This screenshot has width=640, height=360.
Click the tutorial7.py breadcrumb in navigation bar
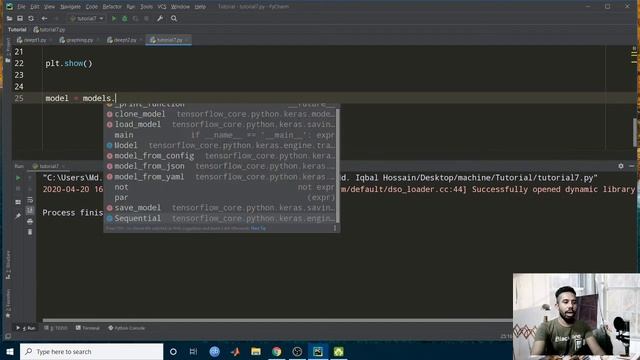[49, 30]
